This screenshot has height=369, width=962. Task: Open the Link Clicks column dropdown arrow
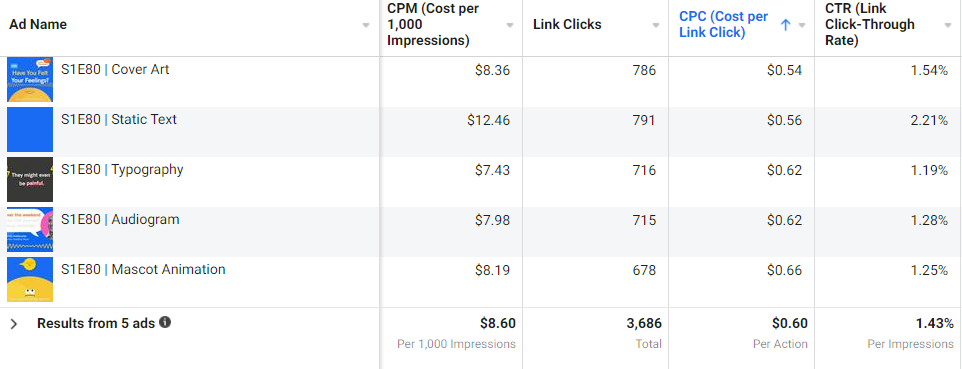pos(656,26)
